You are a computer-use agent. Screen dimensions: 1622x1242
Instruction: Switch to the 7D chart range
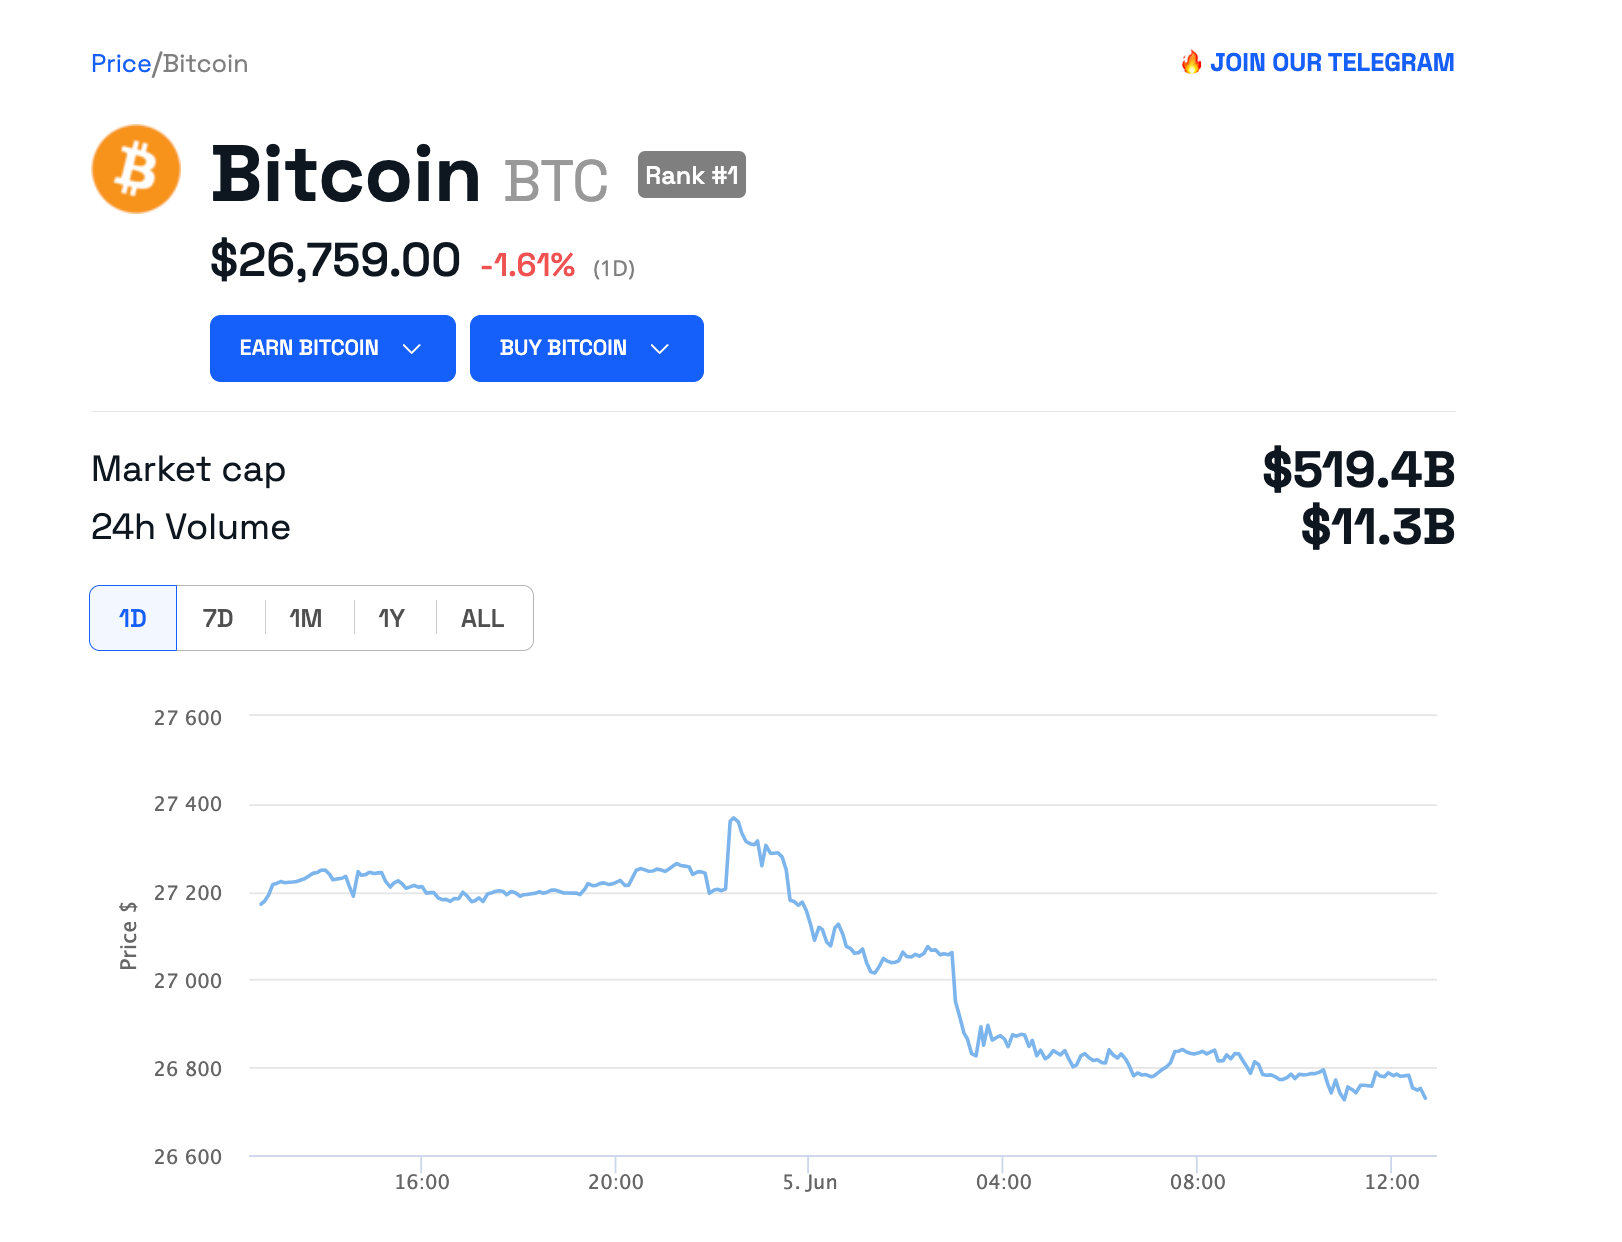coord(218,619)
